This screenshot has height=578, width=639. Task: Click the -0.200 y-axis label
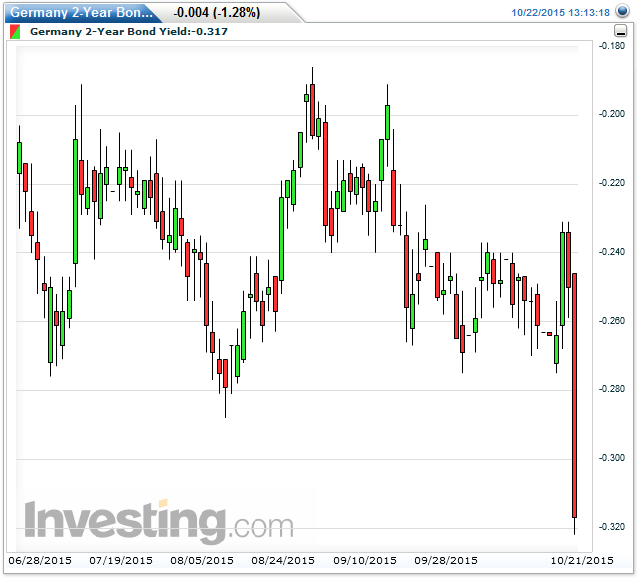[612, 114]
